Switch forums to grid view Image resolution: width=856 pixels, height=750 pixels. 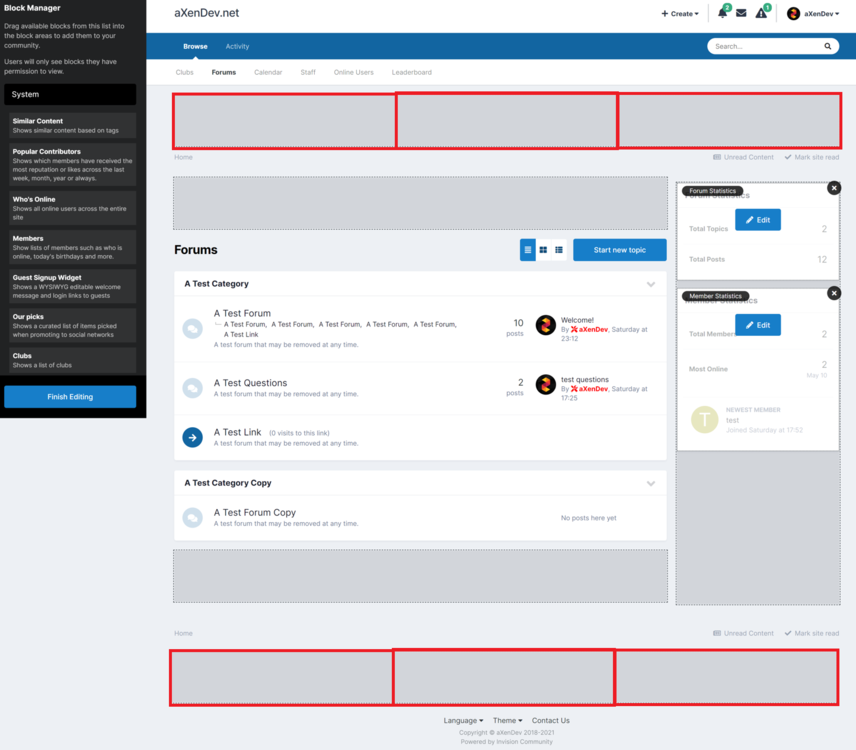tap(543, 250)
